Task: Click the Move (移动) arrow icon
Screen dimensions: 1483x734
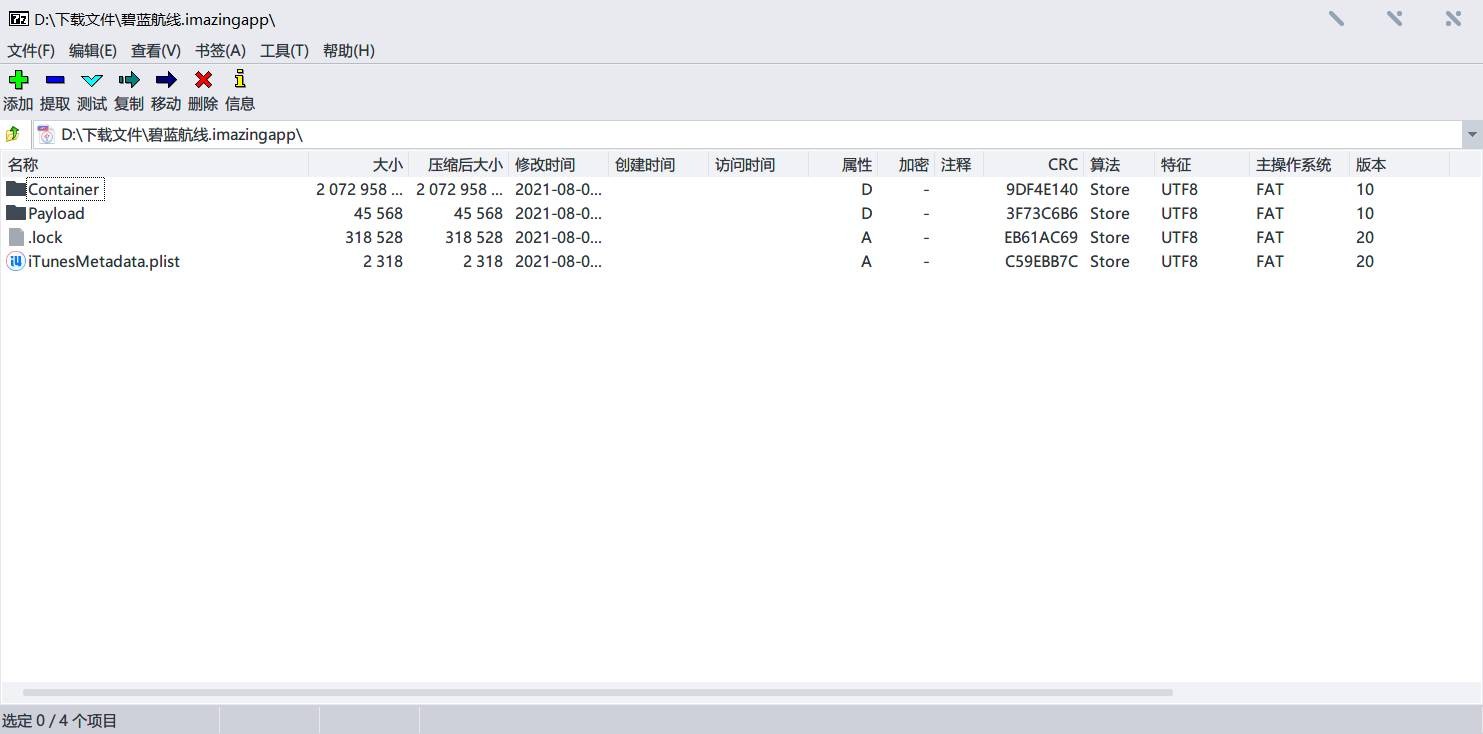Action: (166, 80)
